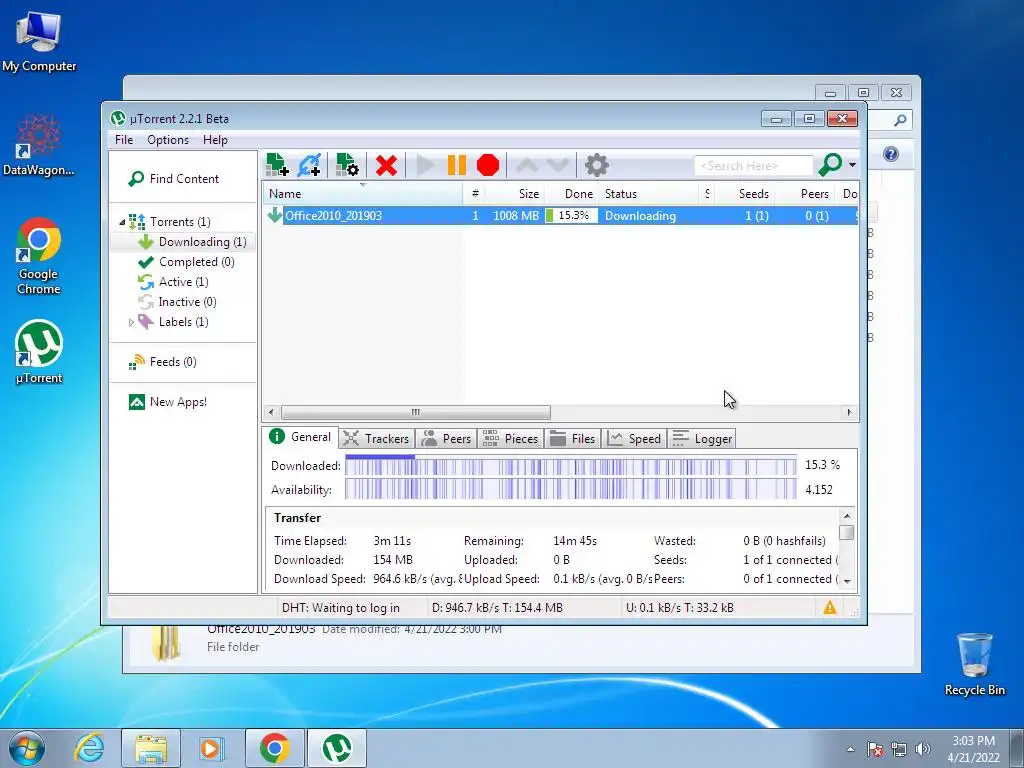Switch to the Files tab
This screenshot has height=768, width=1024.
573,439
